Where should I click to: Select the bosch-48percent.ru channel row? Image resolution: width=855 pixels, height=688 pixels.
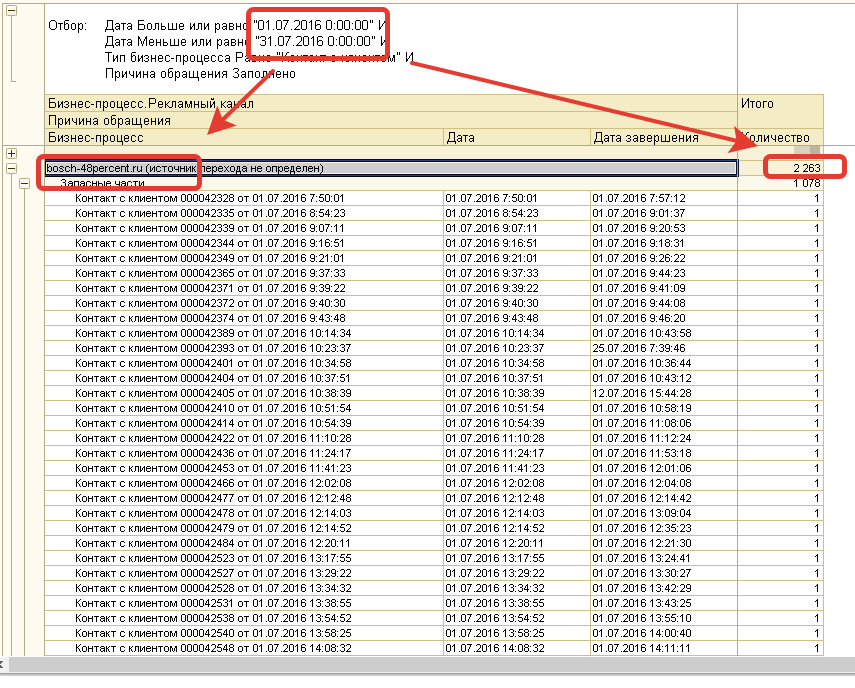(391, 168)
